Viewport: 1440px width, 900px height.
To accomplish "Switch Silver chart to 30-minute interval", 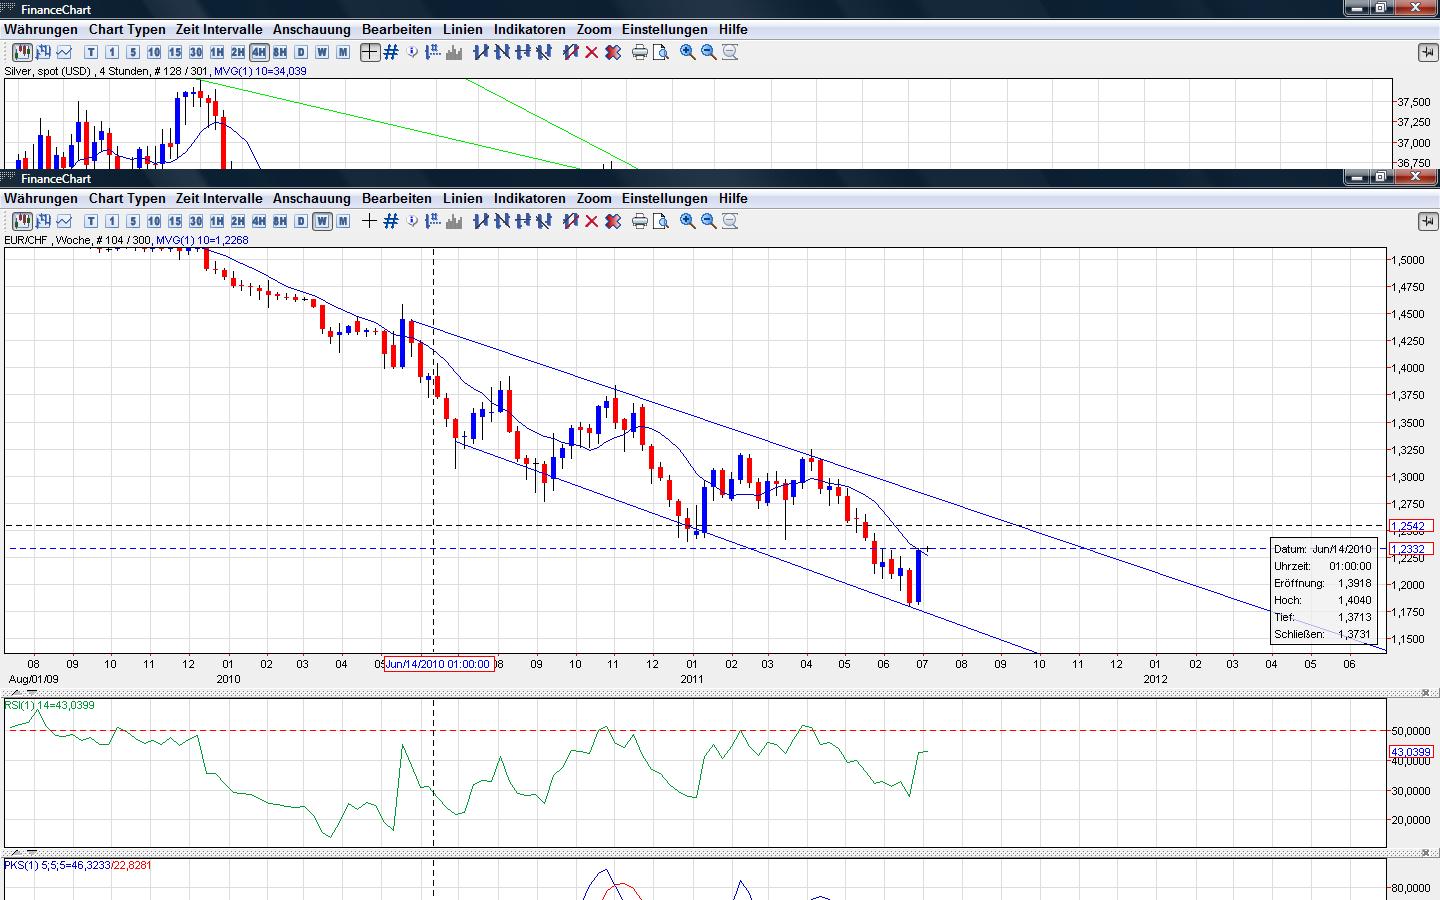I will [x=196, y=52].
